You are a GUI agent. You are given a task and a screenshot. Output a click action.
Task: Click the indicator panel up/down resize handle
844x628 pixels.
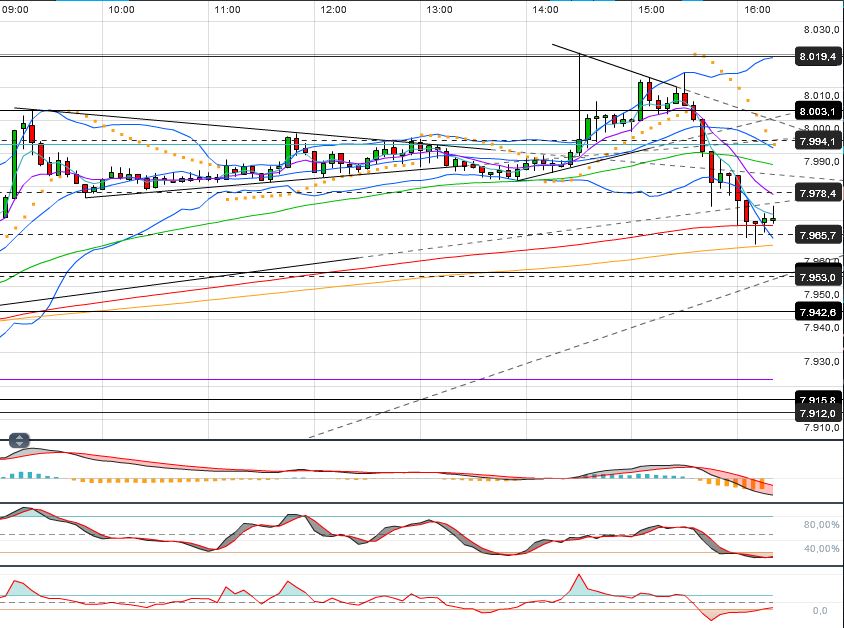[x=19, y=441]
